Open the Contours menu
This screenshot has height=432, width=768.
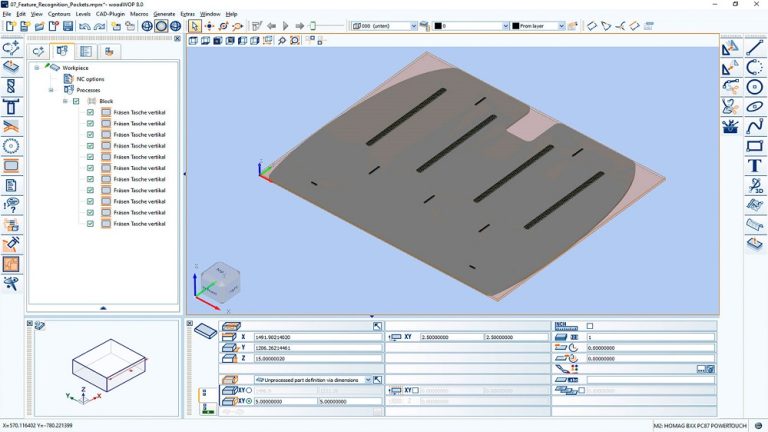(x=59, y=14)
